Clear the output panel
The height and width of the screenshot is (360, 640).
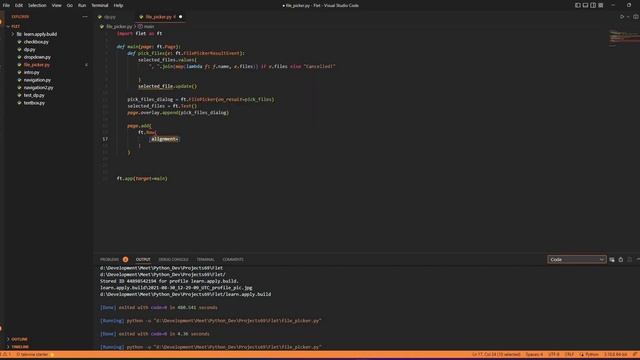[612, 260]
